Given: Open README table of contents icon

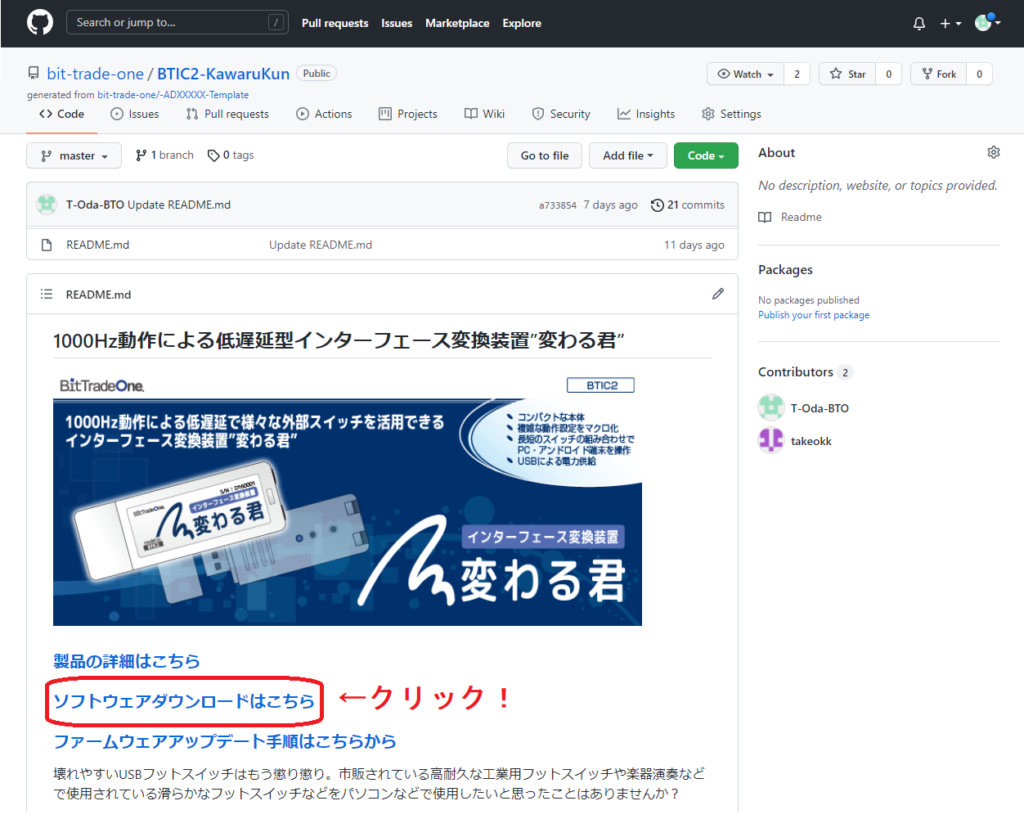Looking at the screenshot, I should coord(46,294).
